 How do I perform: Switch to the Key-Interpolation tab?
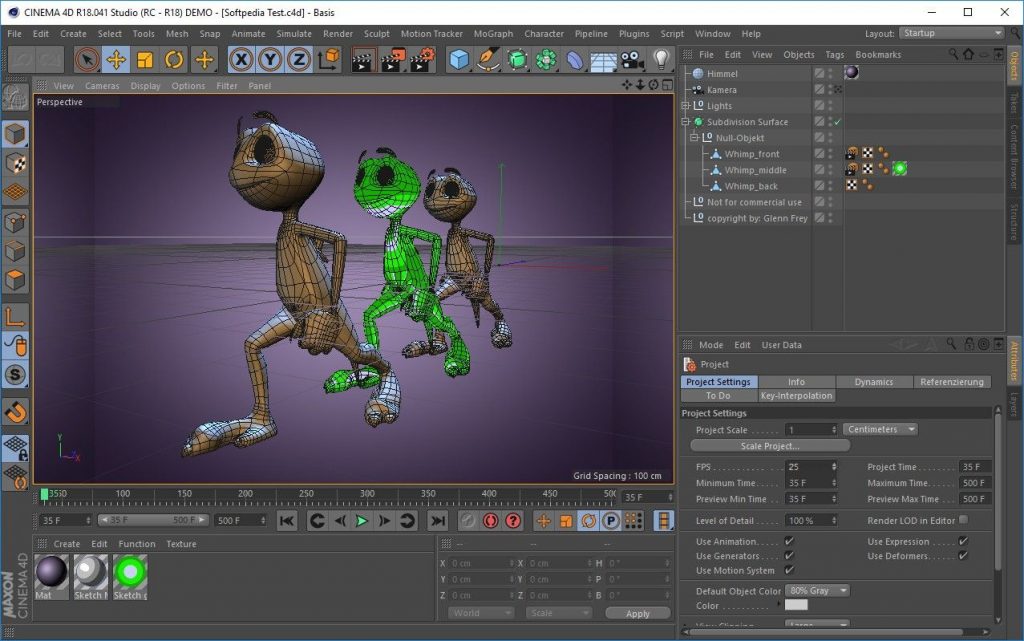[x=796, y=396]
